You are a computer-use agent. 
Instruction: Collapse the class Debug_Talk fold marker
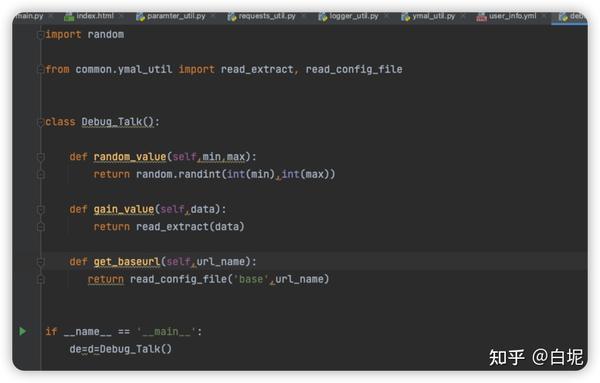(x=40, y=122)
